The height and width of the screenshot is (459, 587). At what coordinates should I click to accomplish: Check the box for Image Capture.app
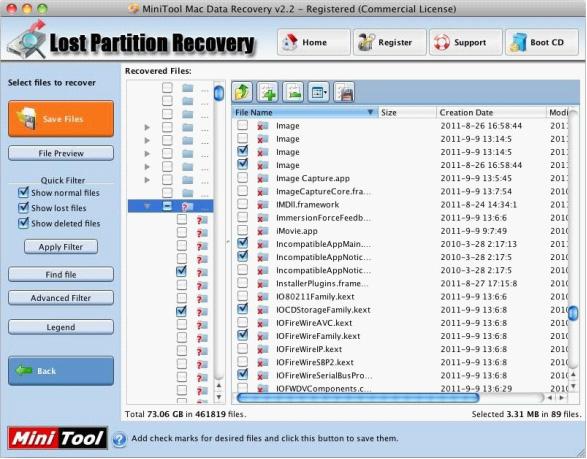[x=243, y=177]
